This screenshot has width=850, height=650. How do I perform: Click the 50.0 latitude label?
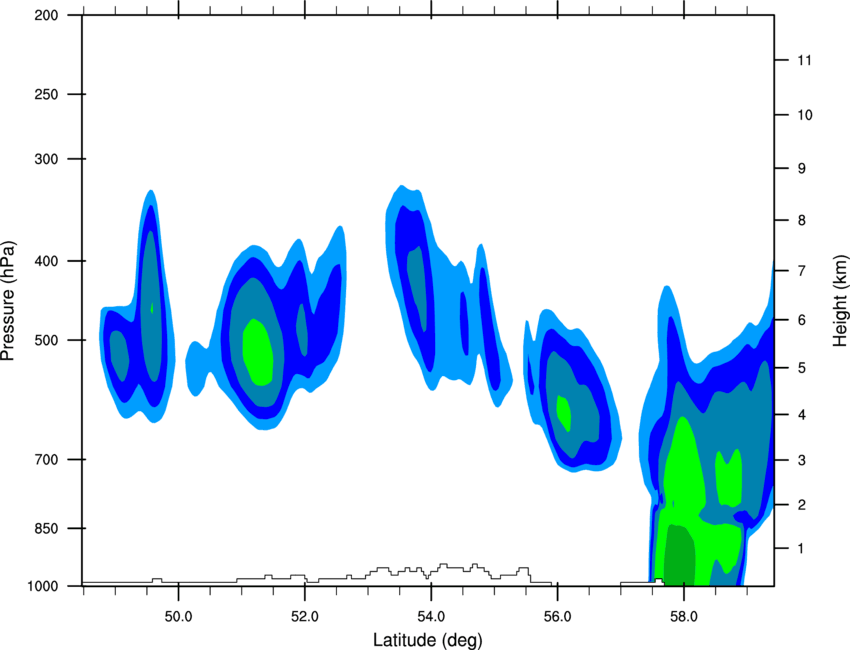click(178, 617)
